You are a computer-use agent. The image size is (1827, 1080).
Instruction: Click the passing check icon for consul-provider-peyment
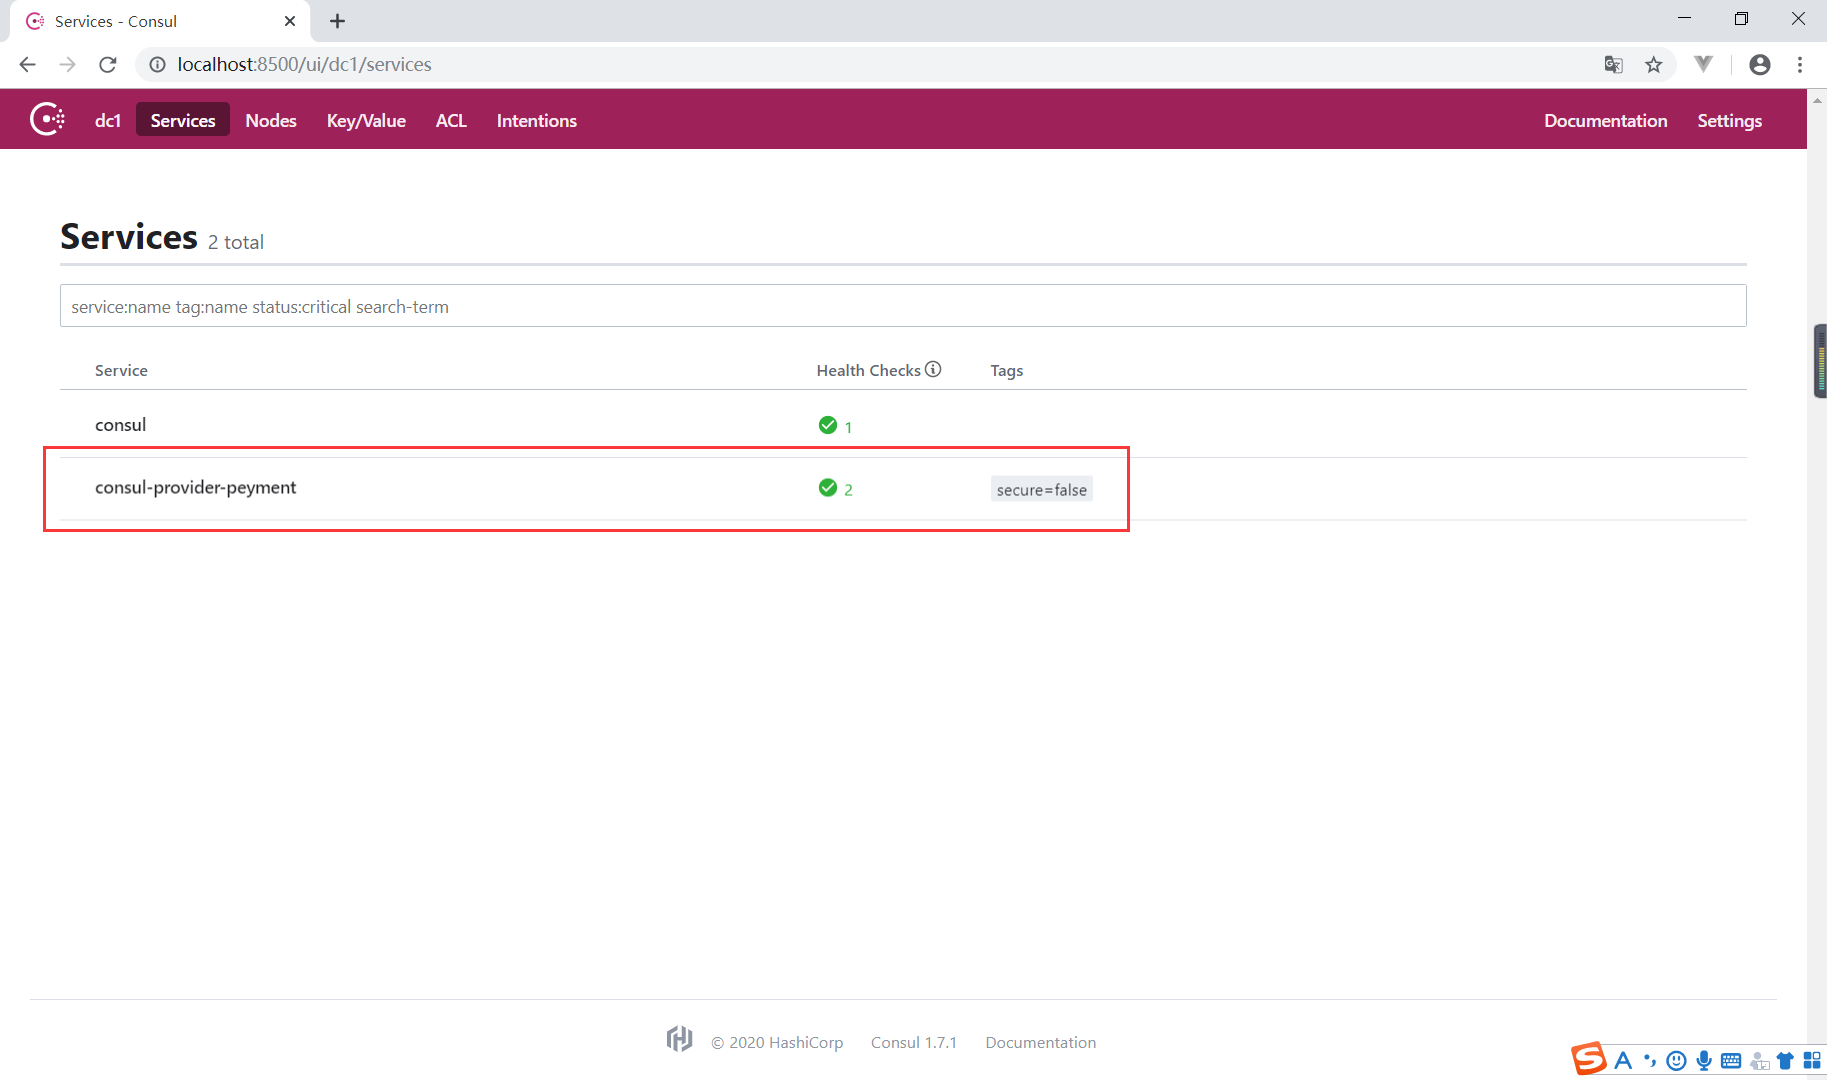point(828,488)
